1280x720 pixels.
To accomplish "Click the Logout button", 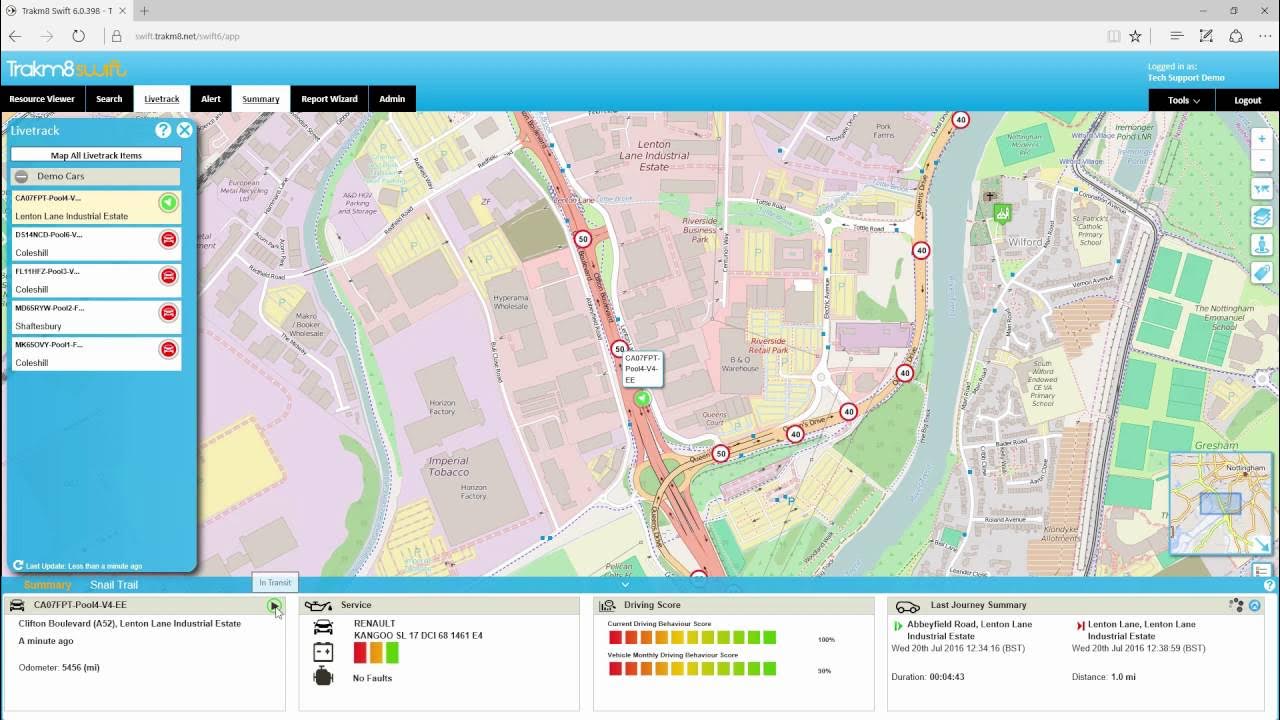I will (x=1248, y=100).
